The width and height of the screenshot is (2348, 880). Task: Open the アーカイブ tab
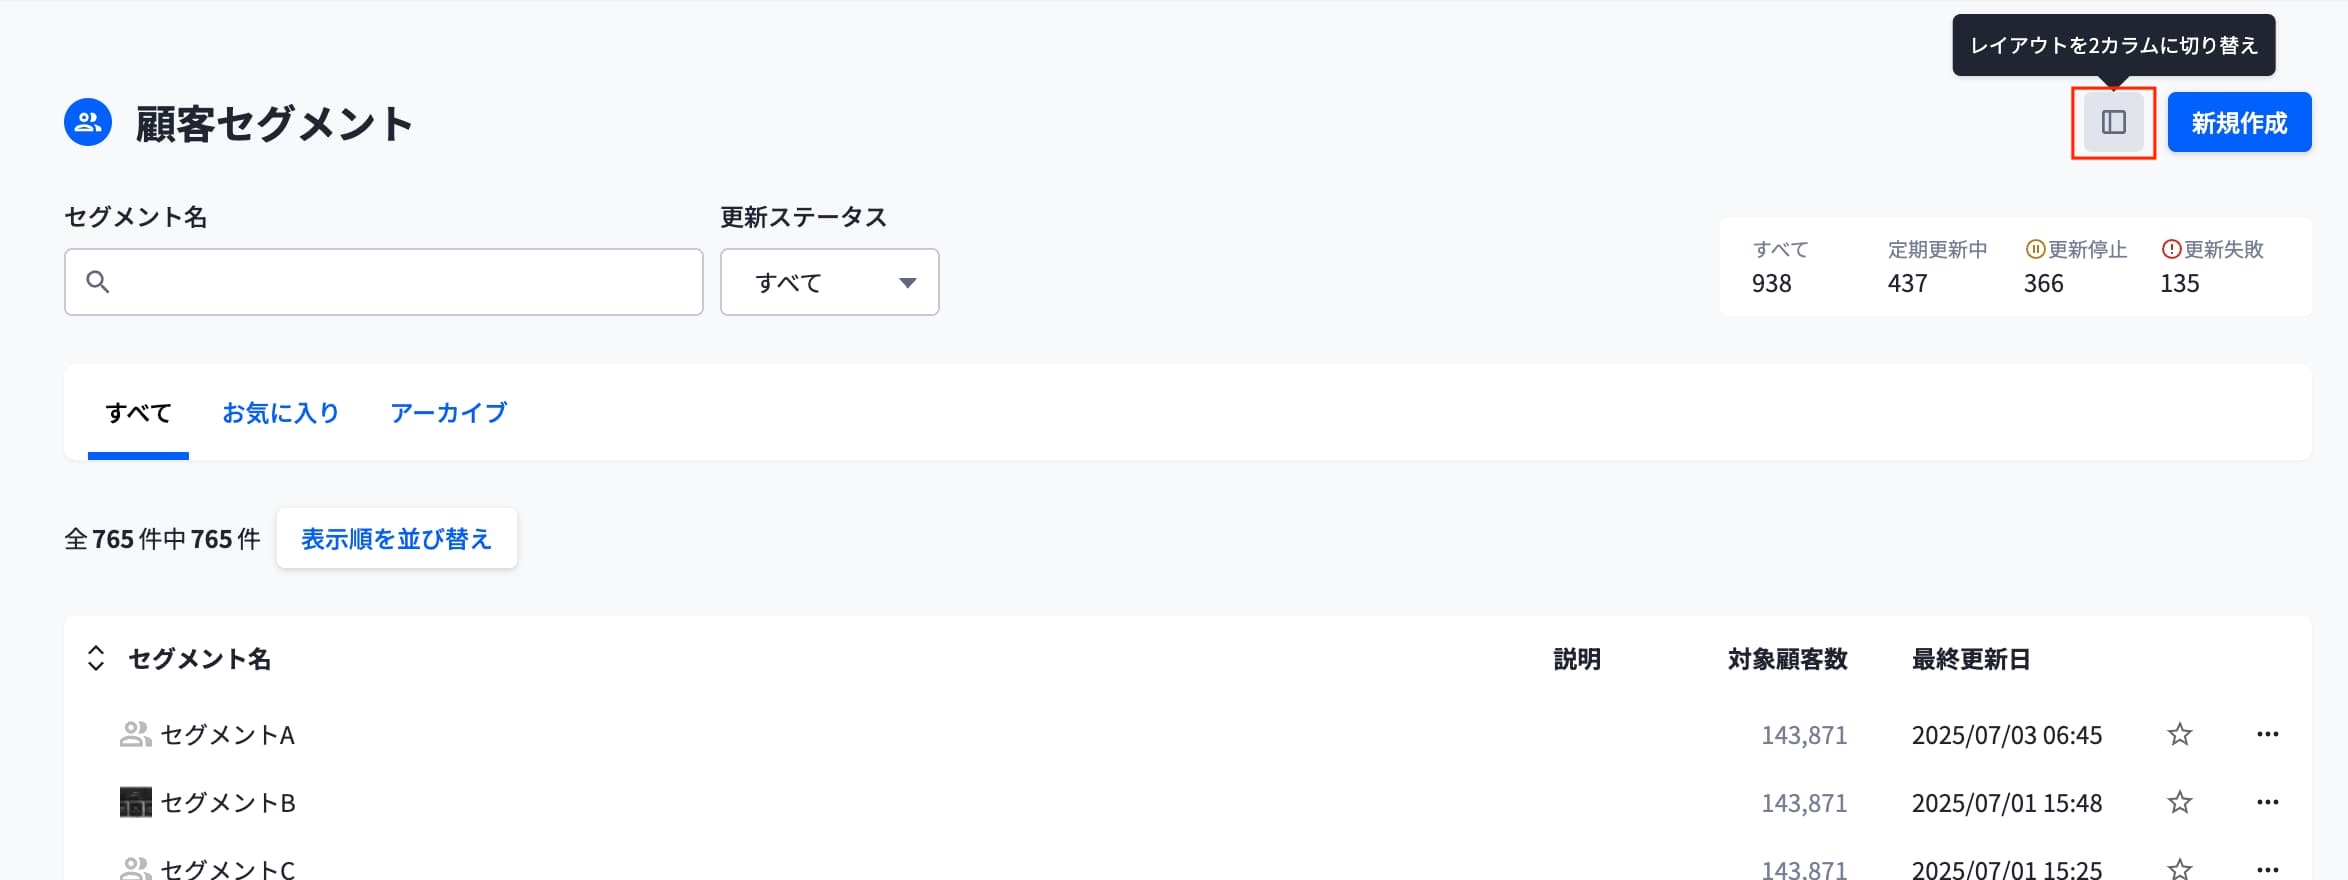pos(448,413)
